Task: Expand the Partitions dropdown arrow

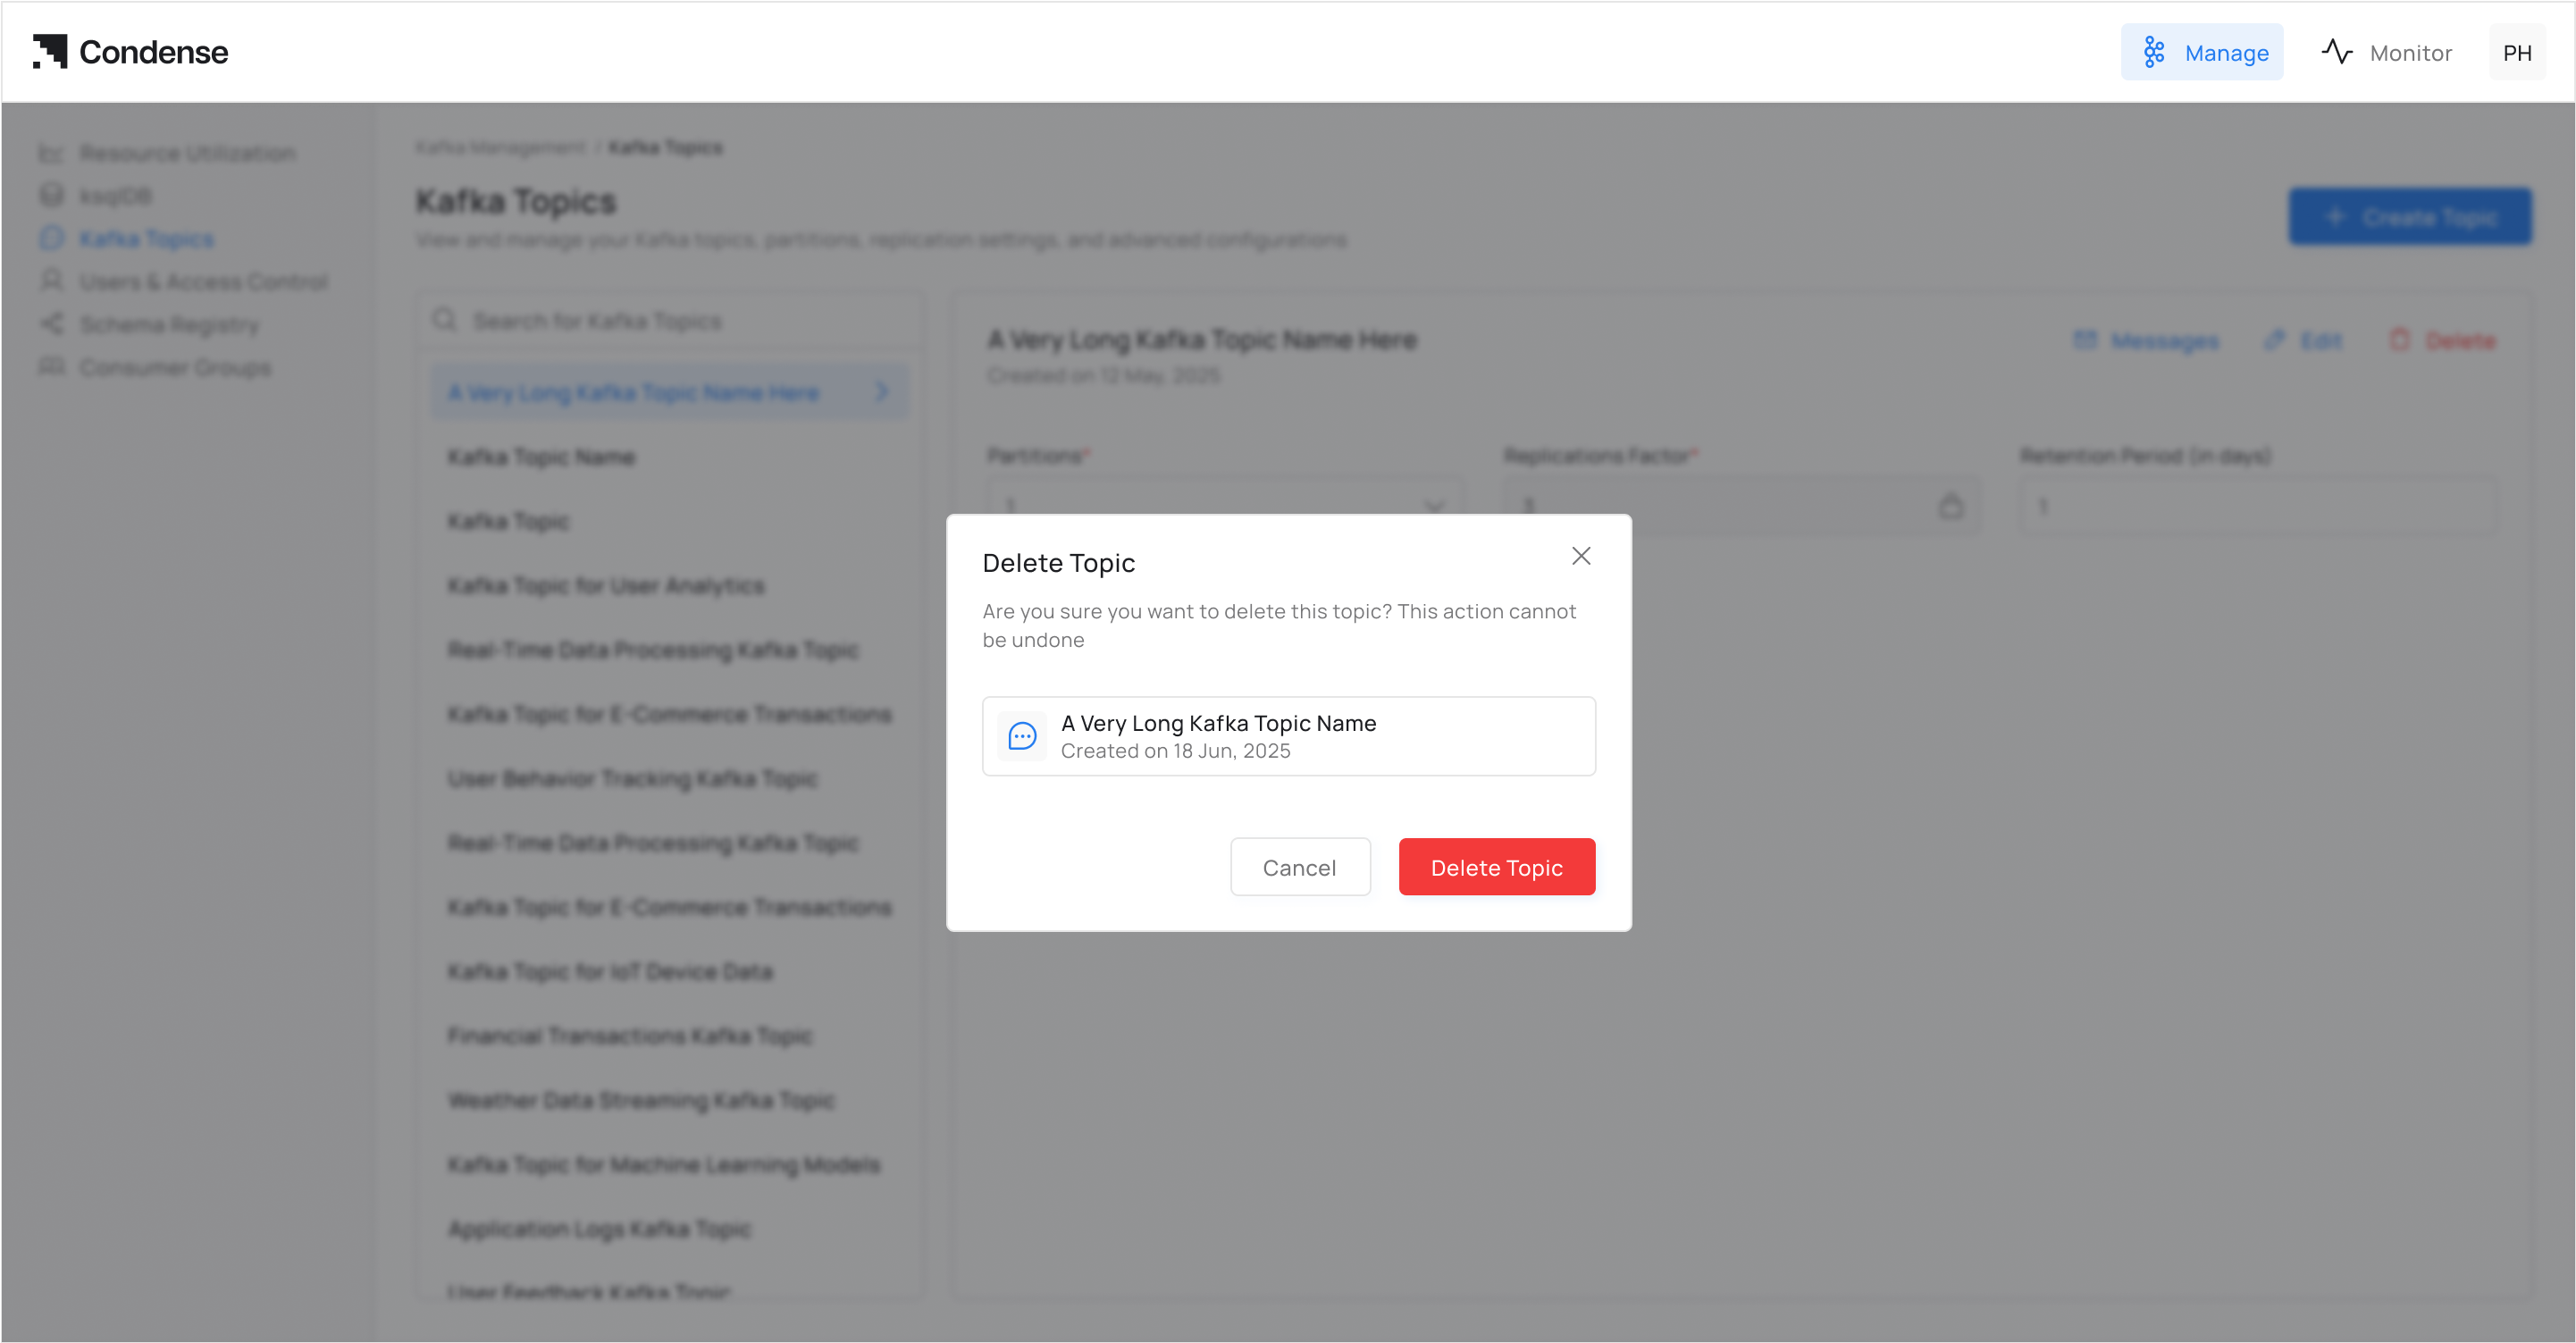Action: (x=1434, y=506)
